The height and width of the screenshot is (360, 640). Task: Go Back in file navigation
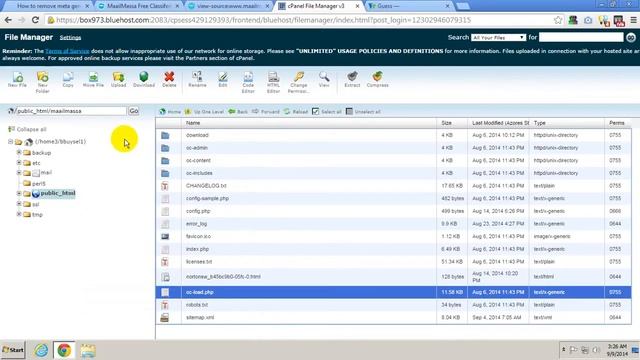point(238,111)
